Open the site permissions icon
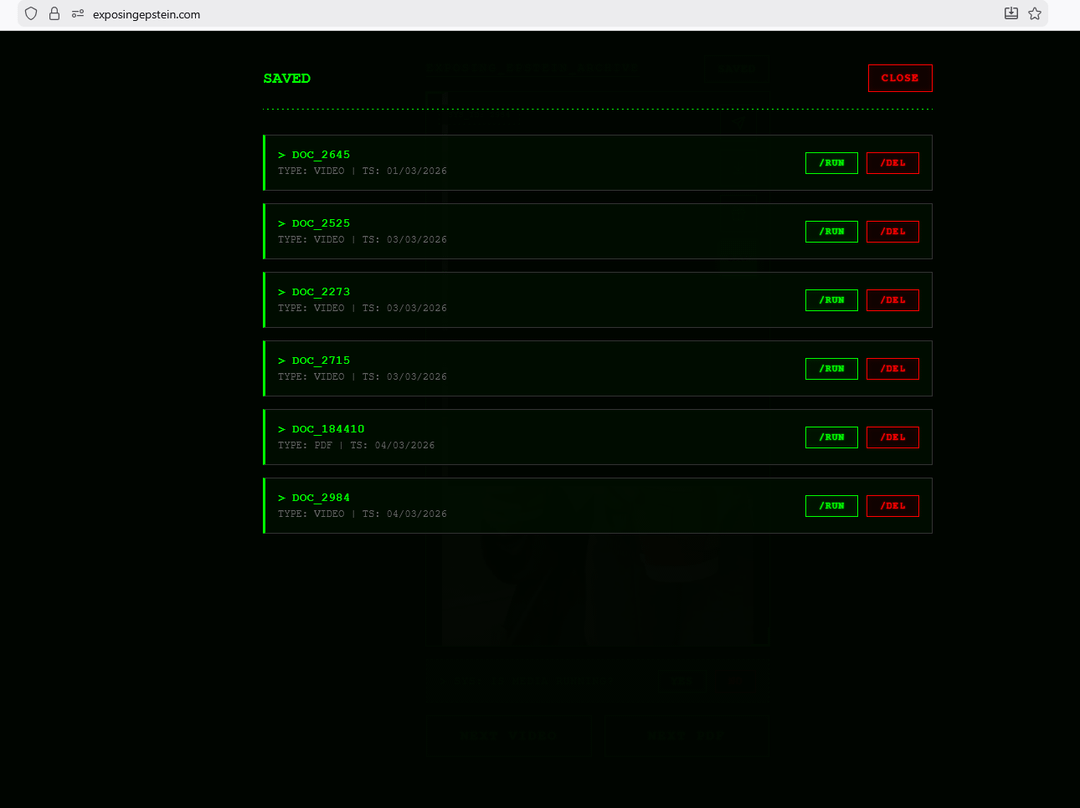Image resolution: width=1080 pixels, height=808 pixels. [77, 14]
